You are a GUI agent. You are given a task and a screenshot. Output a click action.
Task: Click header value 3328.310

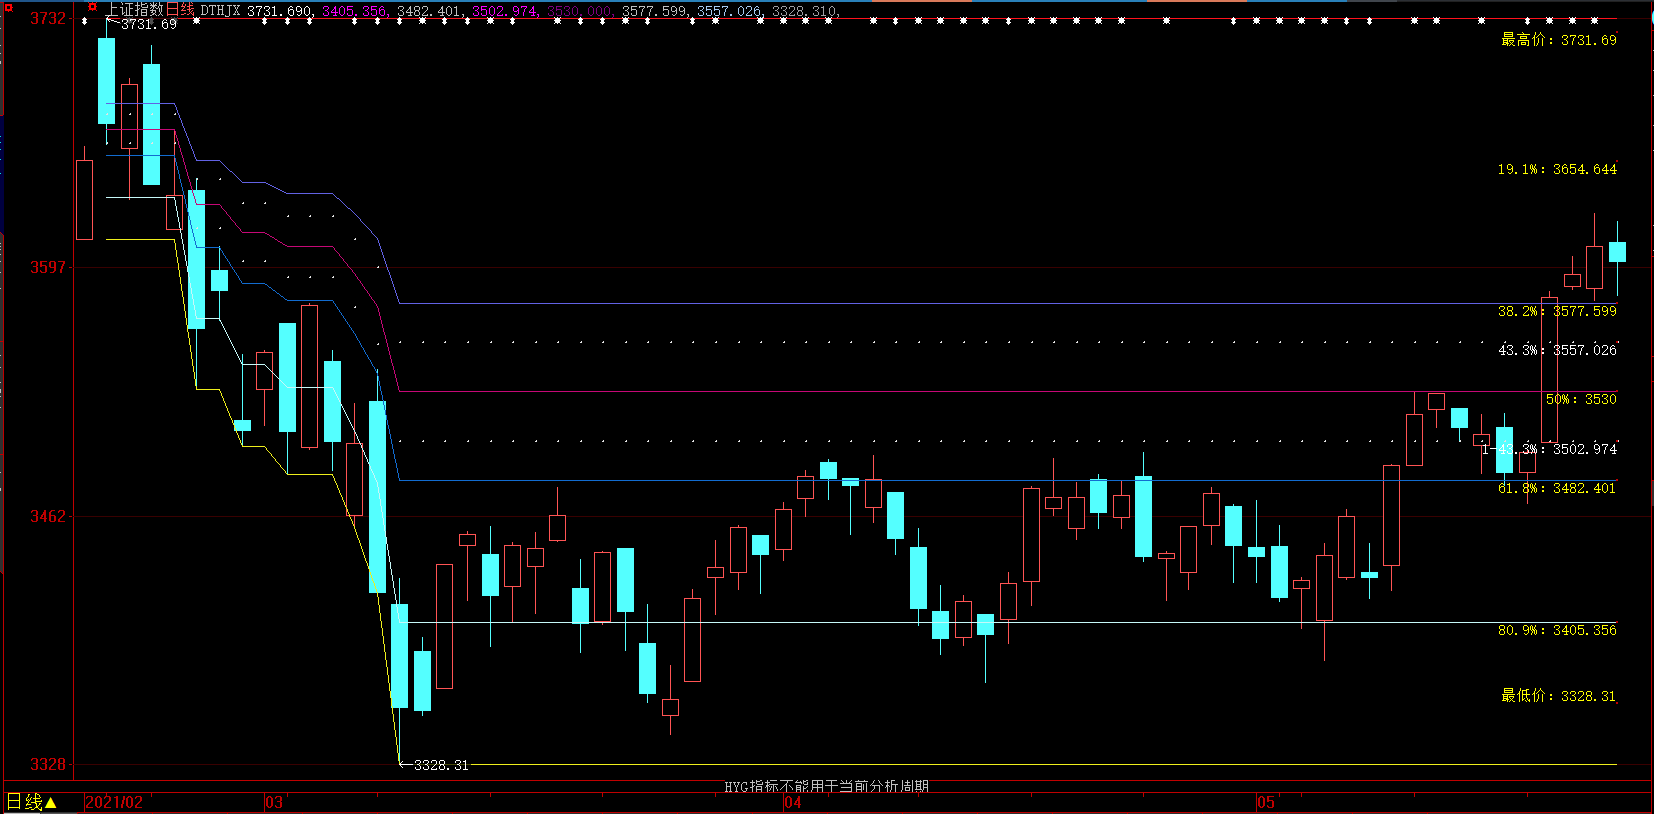(805, 11)
